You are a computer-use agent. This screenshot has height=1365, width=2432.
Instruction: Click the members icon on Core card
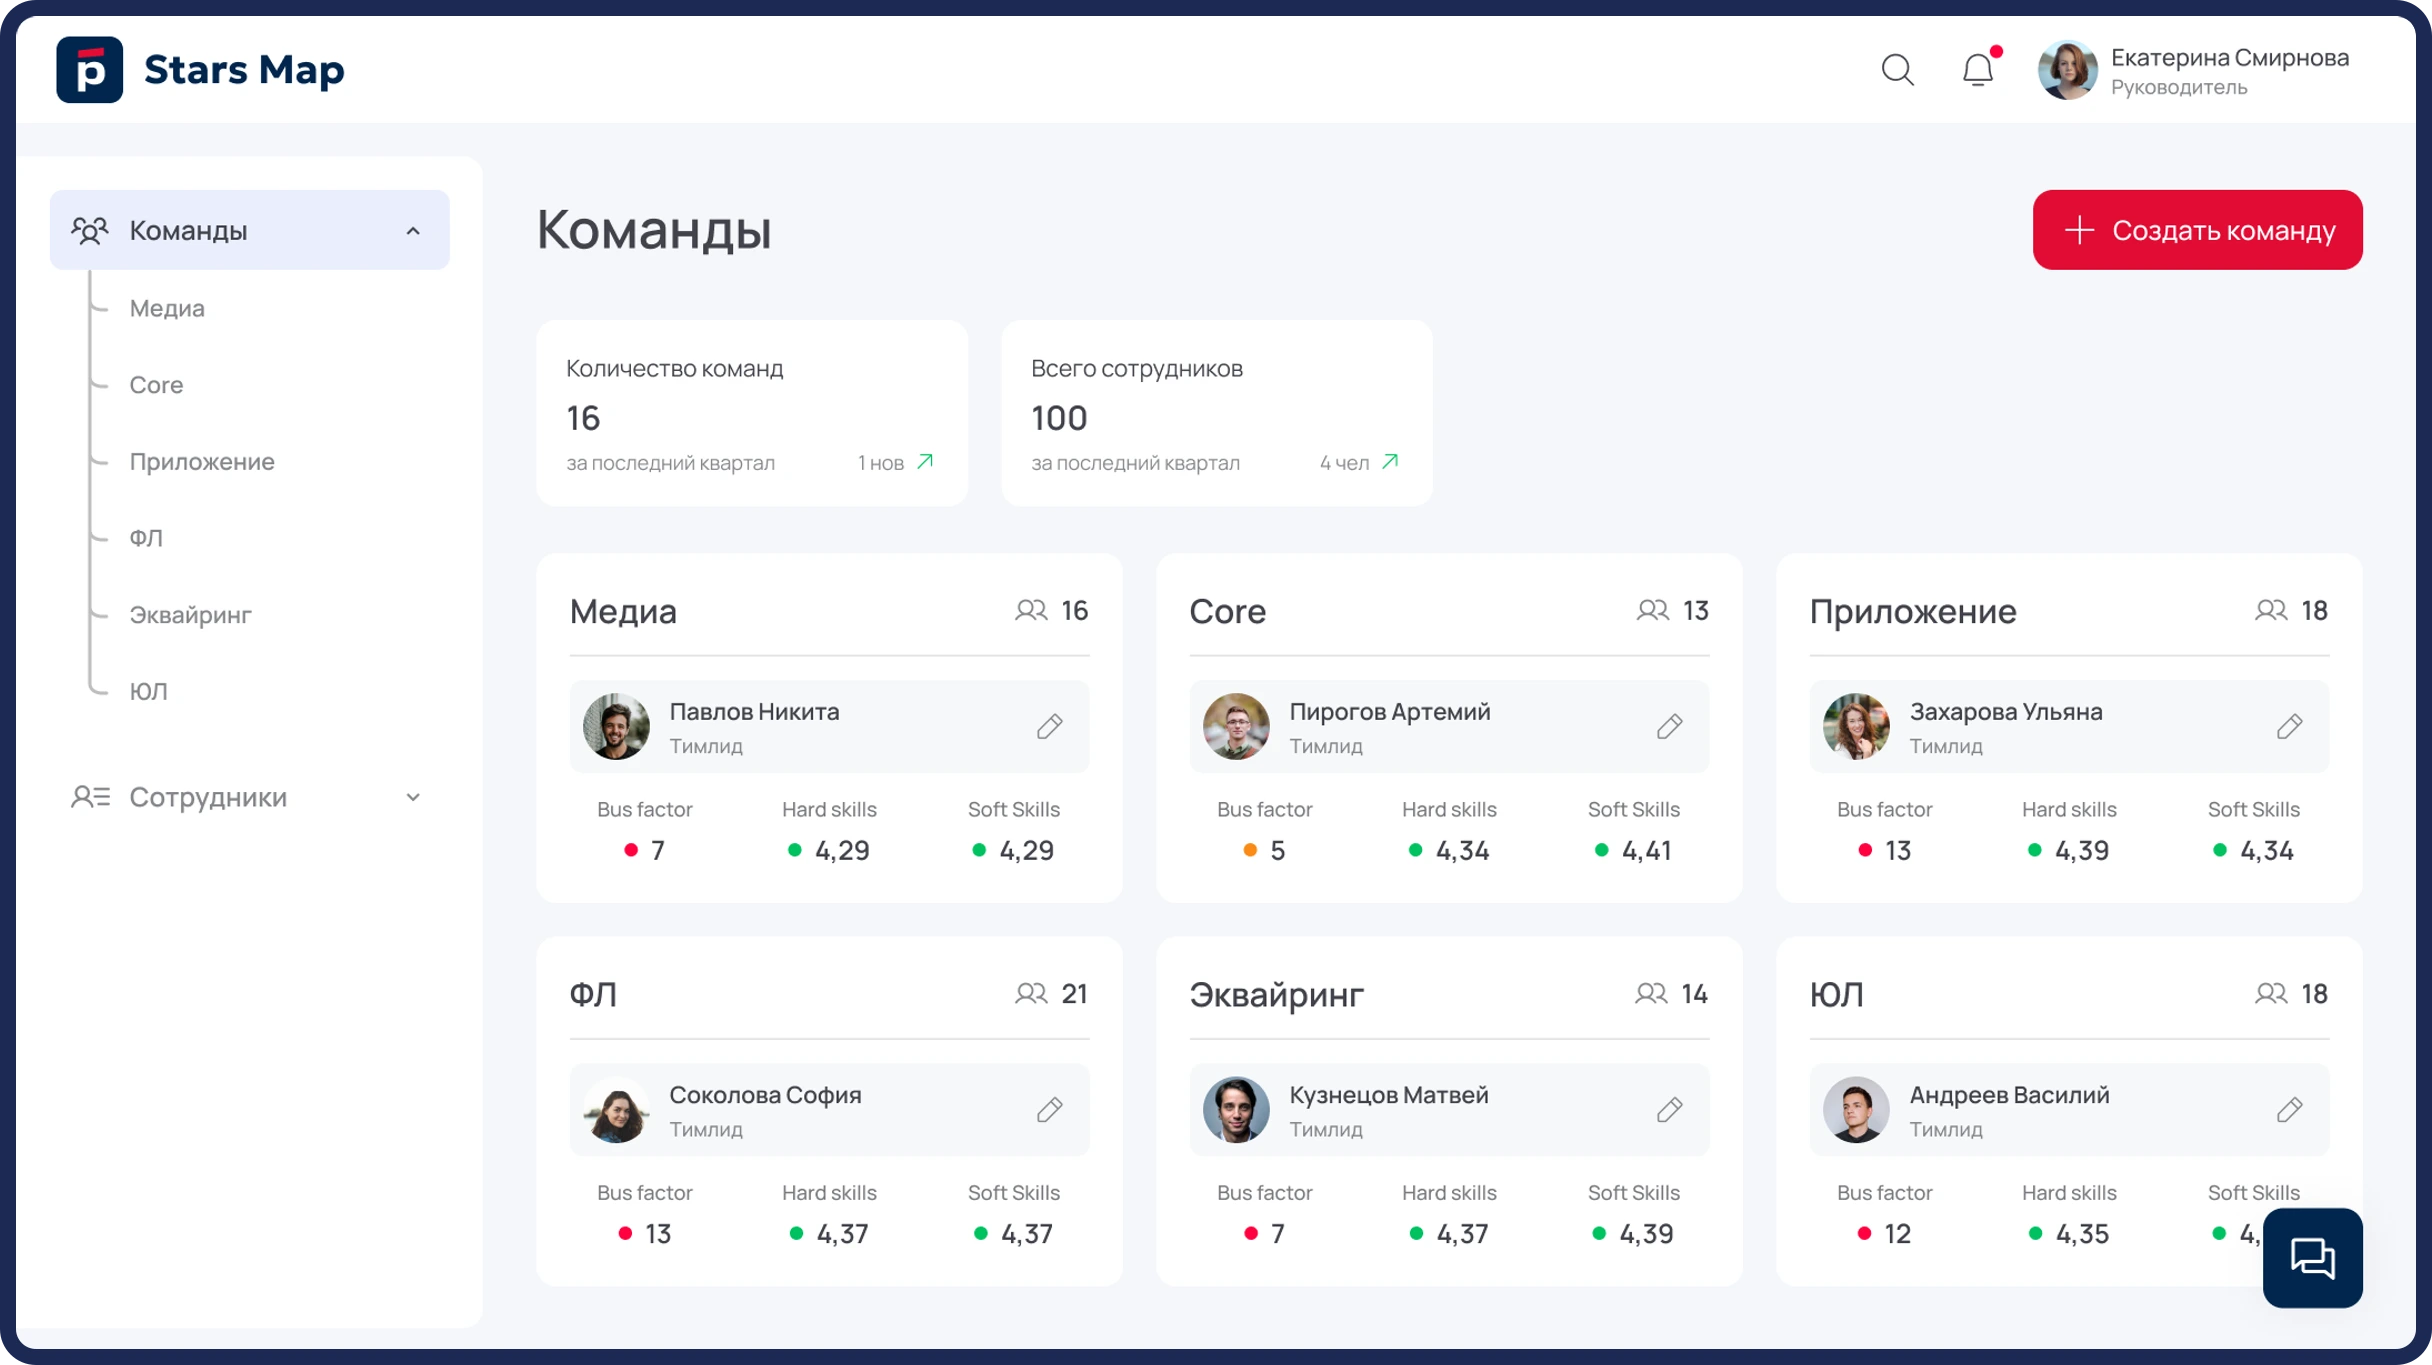tap(1652, 610)
